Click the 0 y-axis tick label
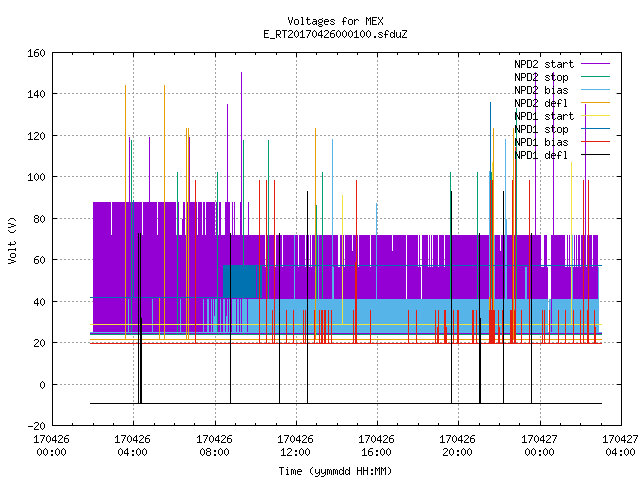This screenshot has height=480, width=640. click(42, 384)
